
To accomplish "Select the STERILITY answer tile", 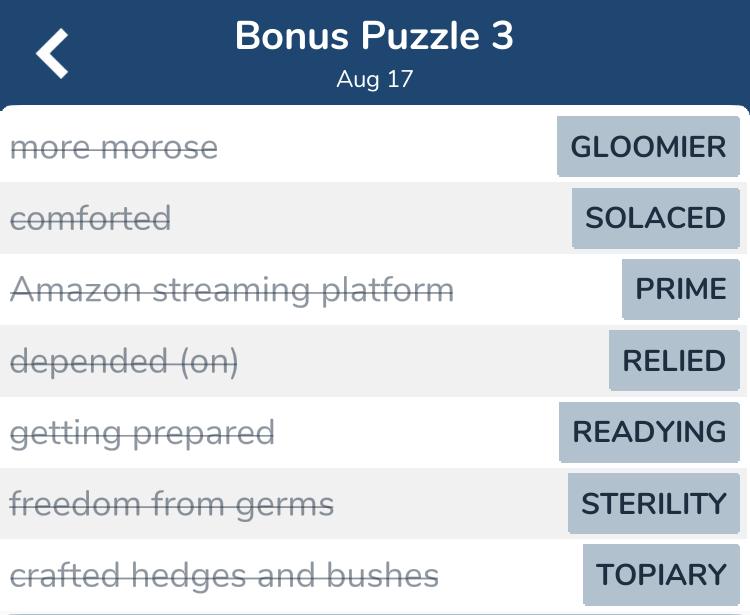I will point(653,503).
